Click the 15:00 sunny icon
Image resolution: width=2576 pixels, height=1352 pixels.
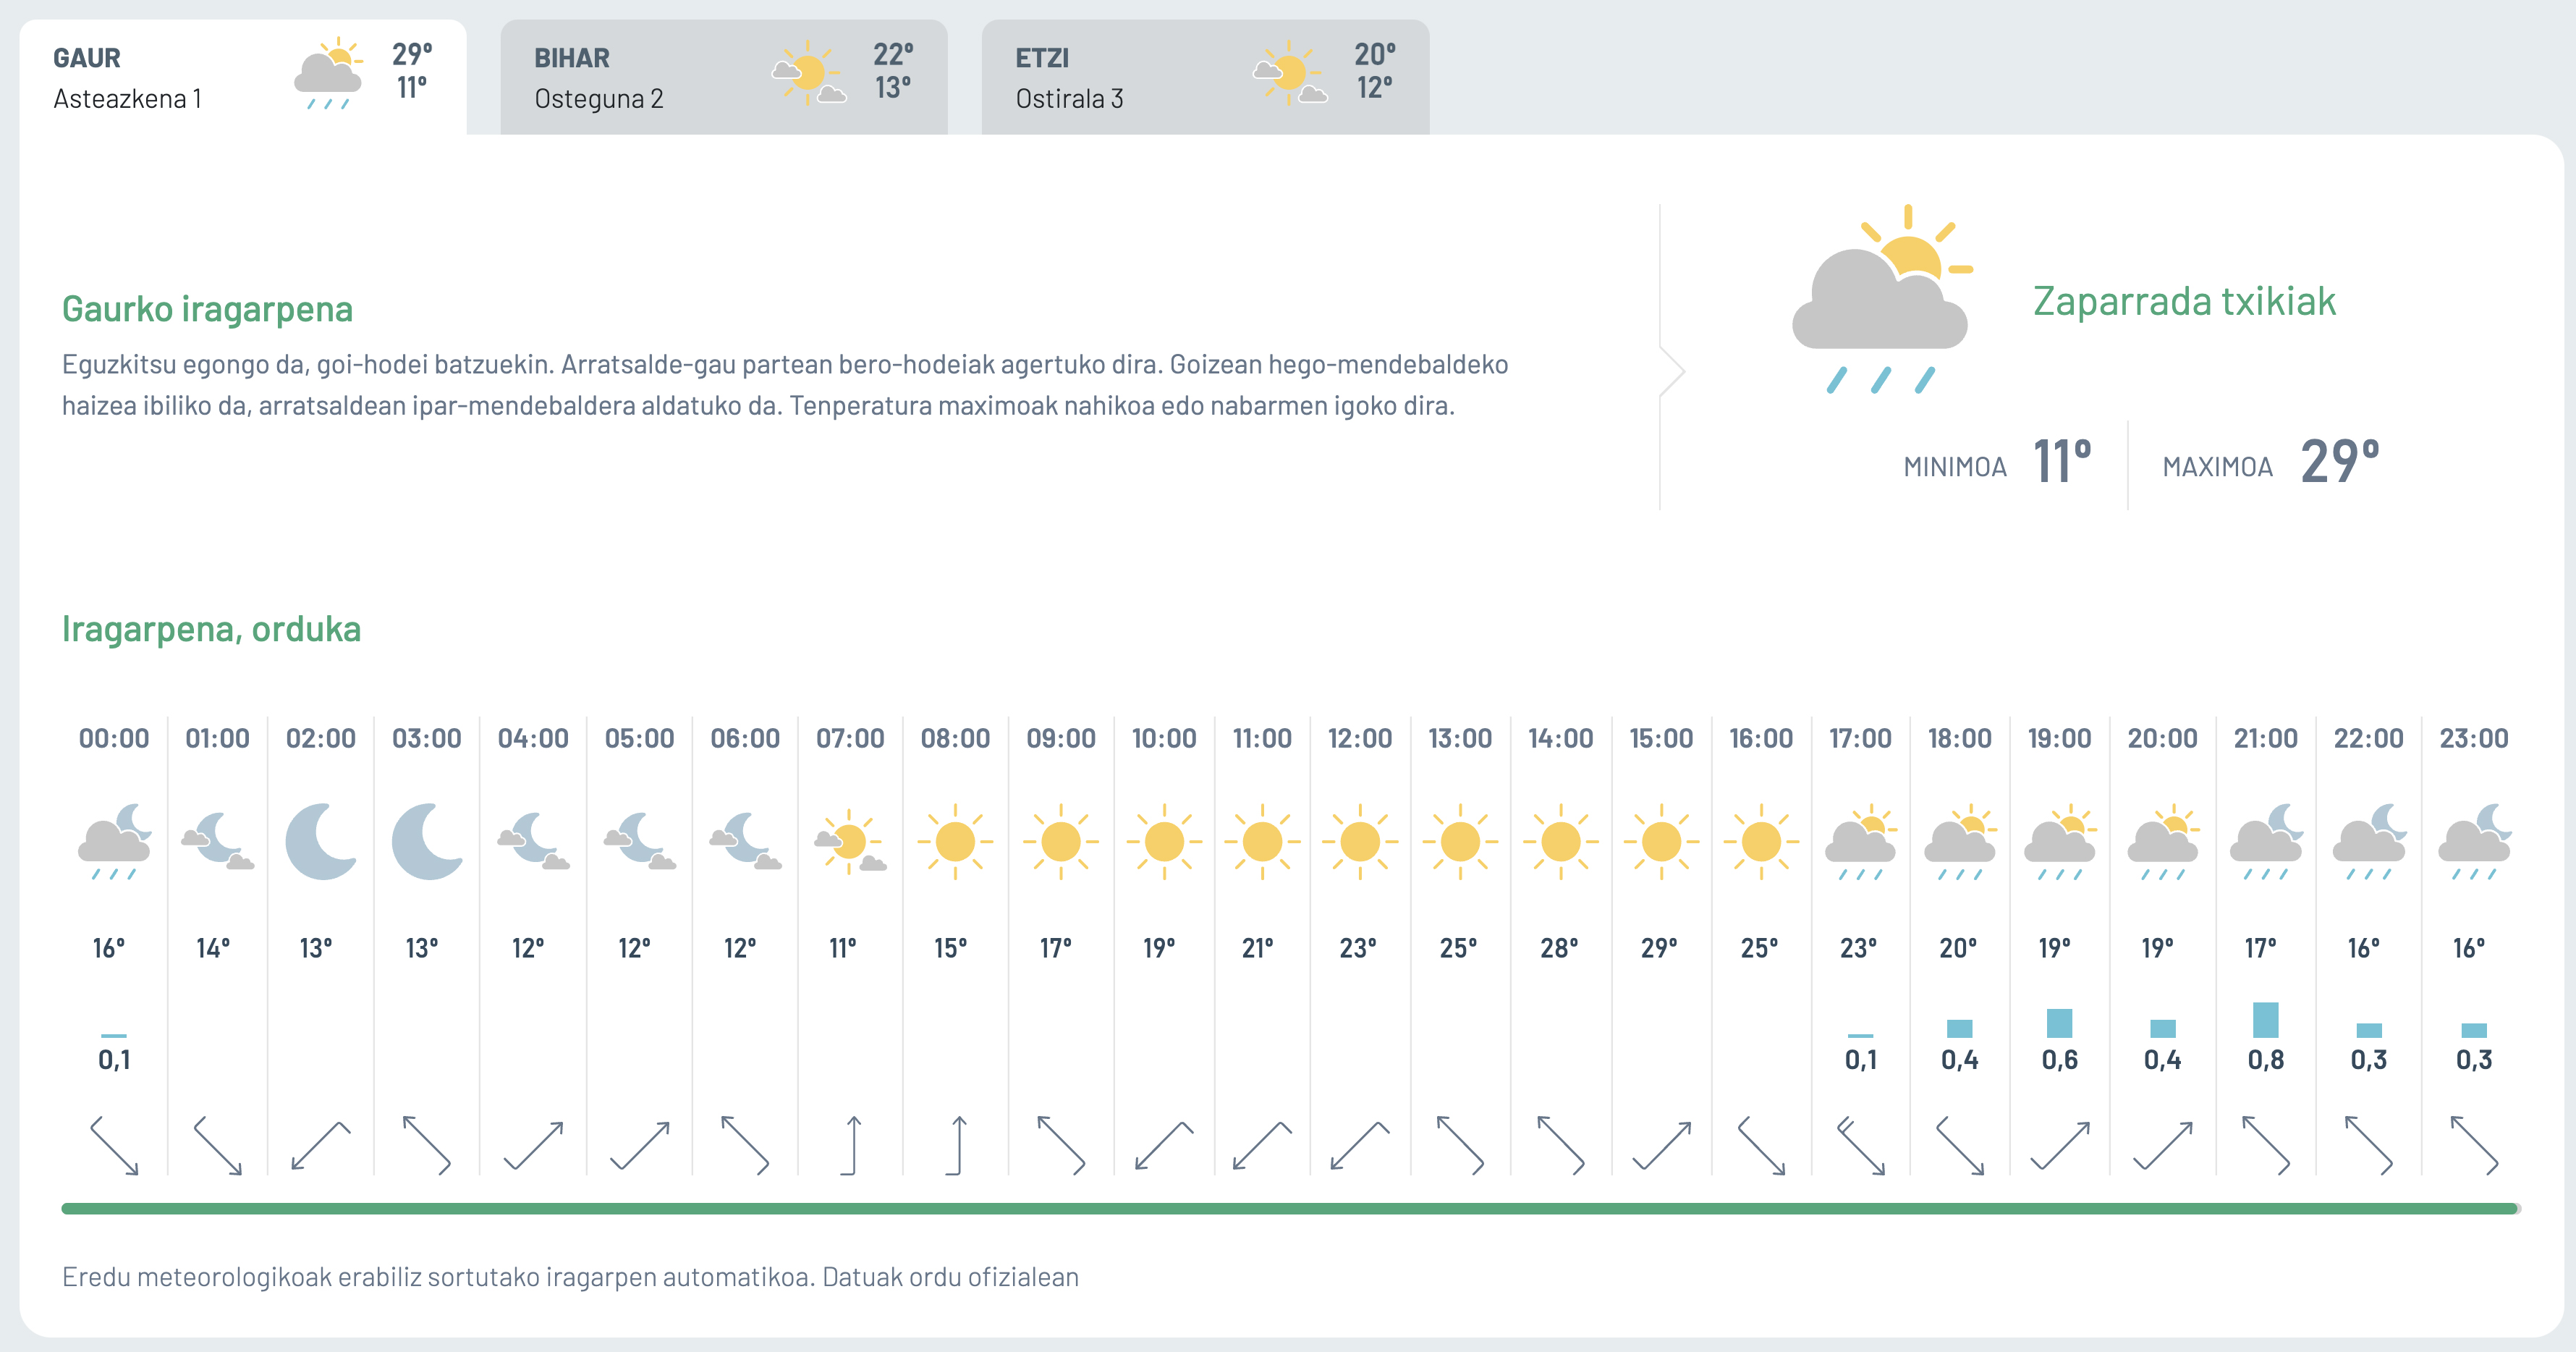1661,841
